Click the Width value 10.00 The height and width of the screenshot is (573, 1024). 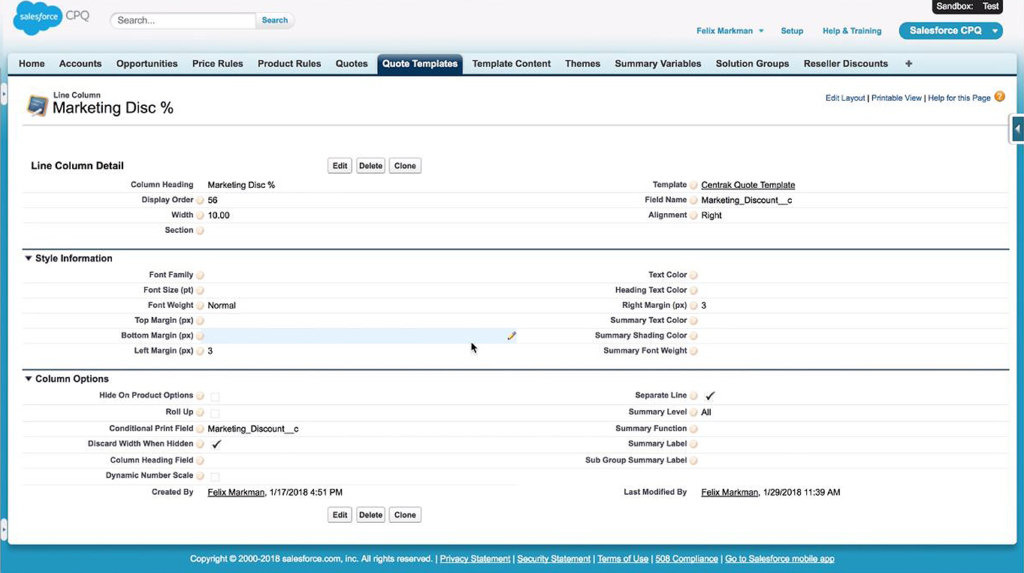coord(218,215)
